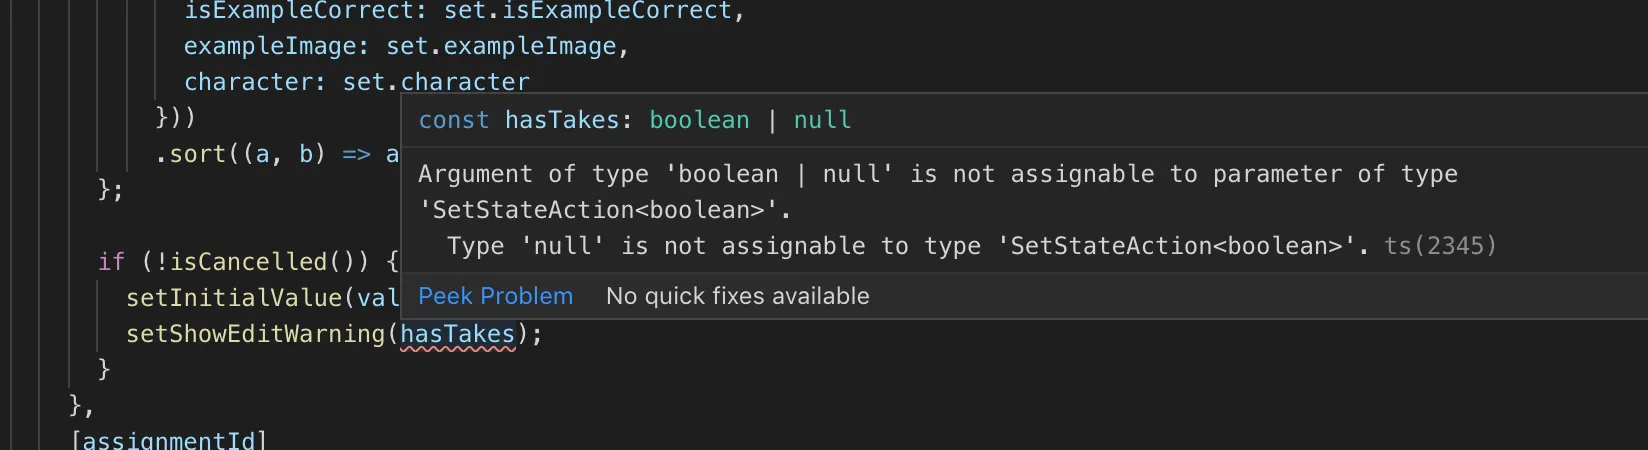Click the Peek Problem link
Image resolution: width=1648 pixels, height=450 pixels.
click(495, 296)
